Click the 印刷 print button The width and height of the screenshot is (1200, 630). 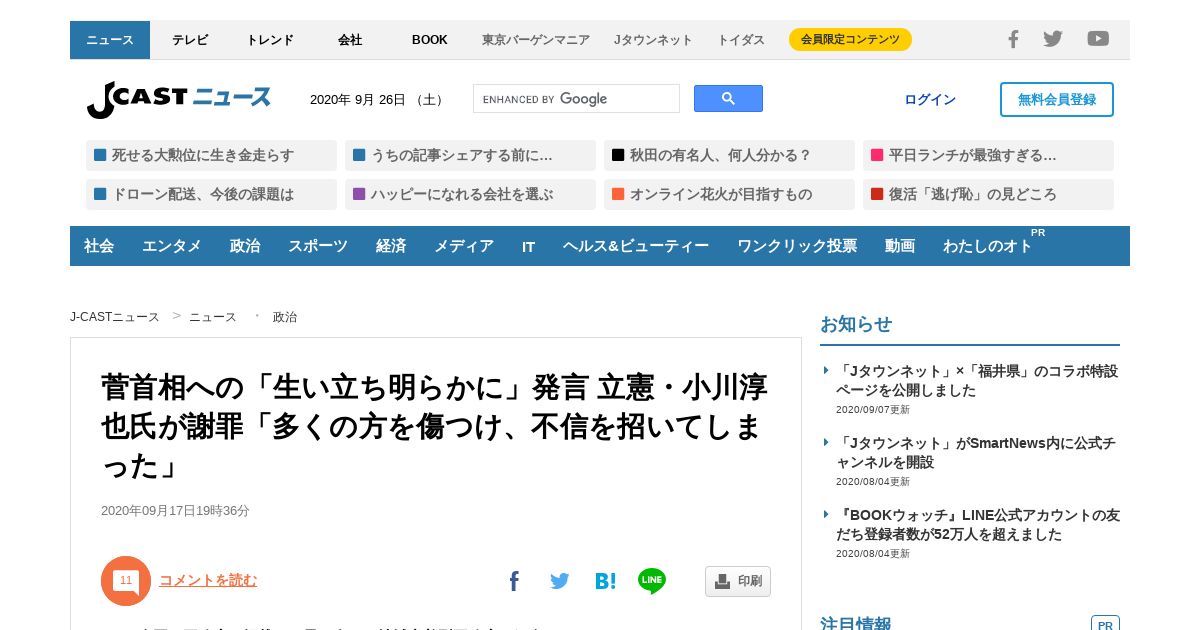point(738,581)
